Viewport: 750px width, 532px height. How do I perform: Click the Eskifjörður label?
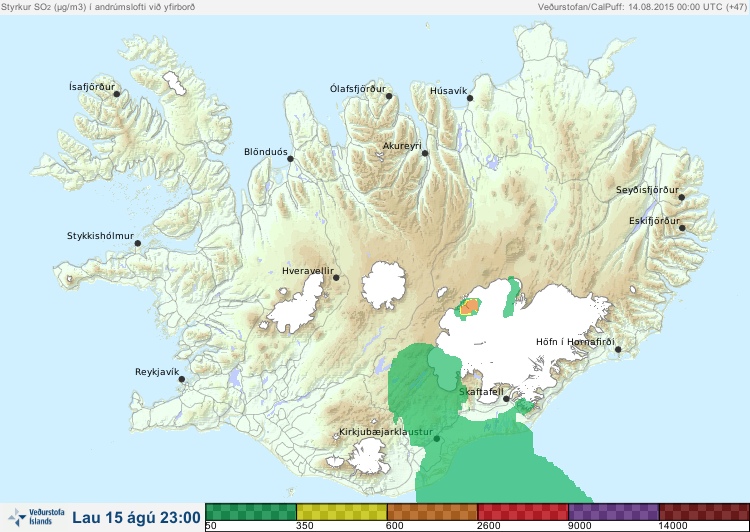(x=654, y=221)
